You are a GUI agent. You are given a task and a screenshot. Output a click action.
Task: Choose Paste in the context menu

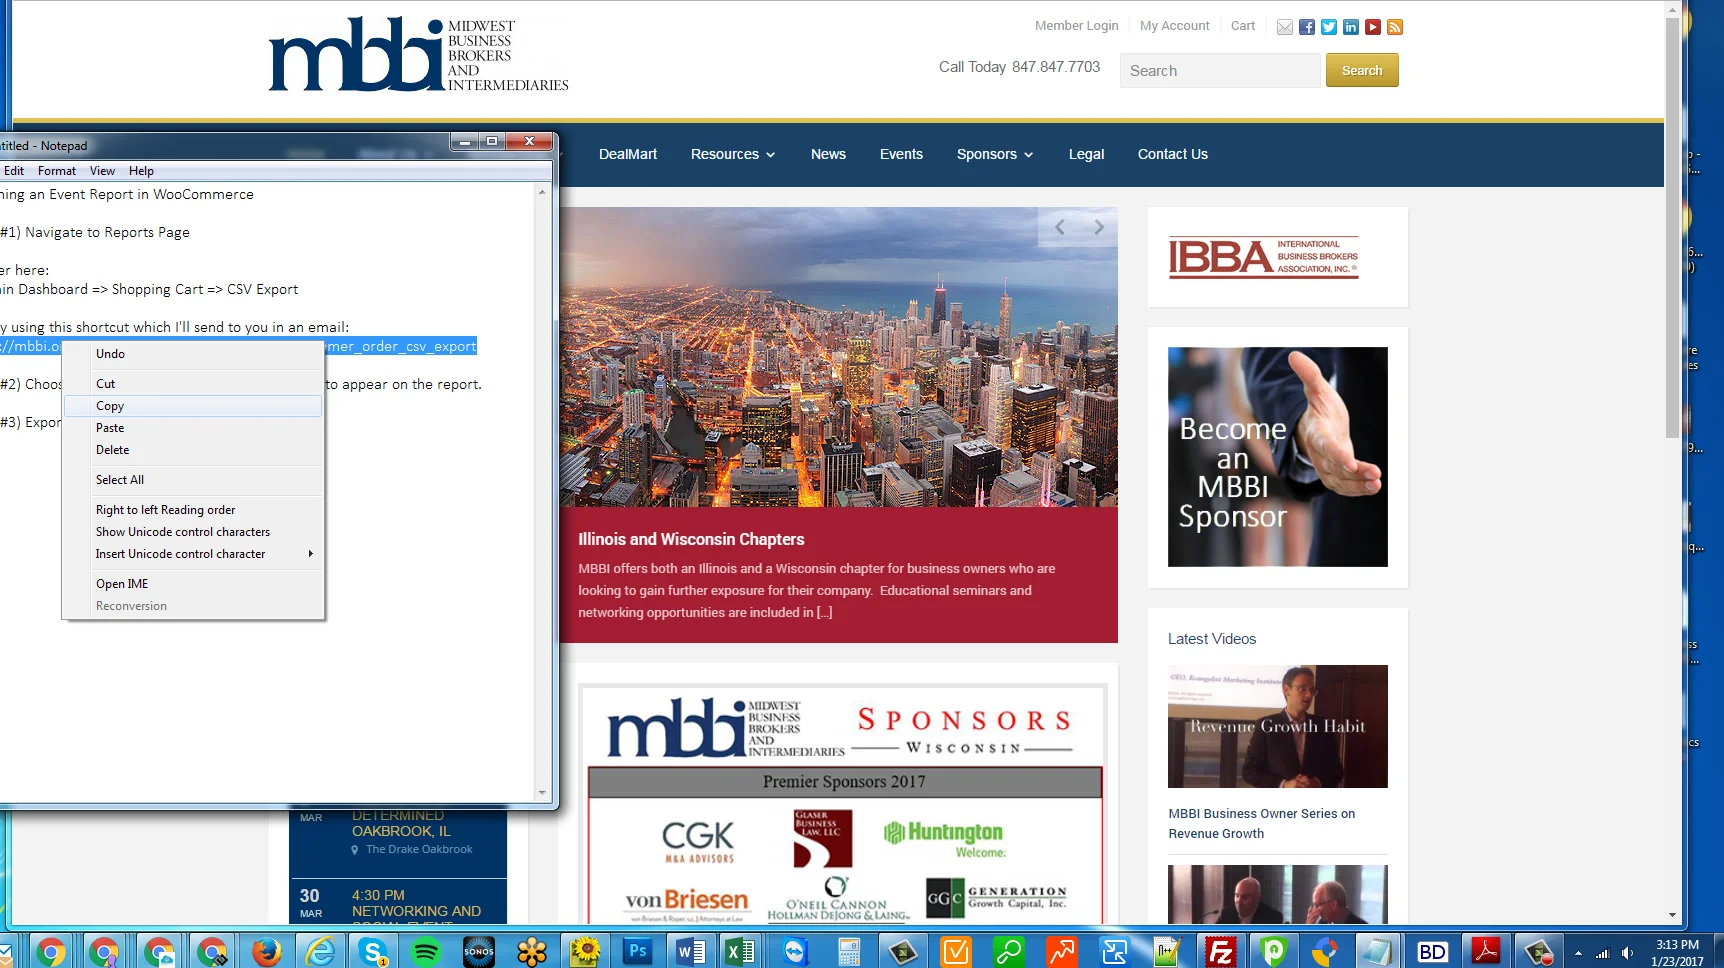point(193,428)
